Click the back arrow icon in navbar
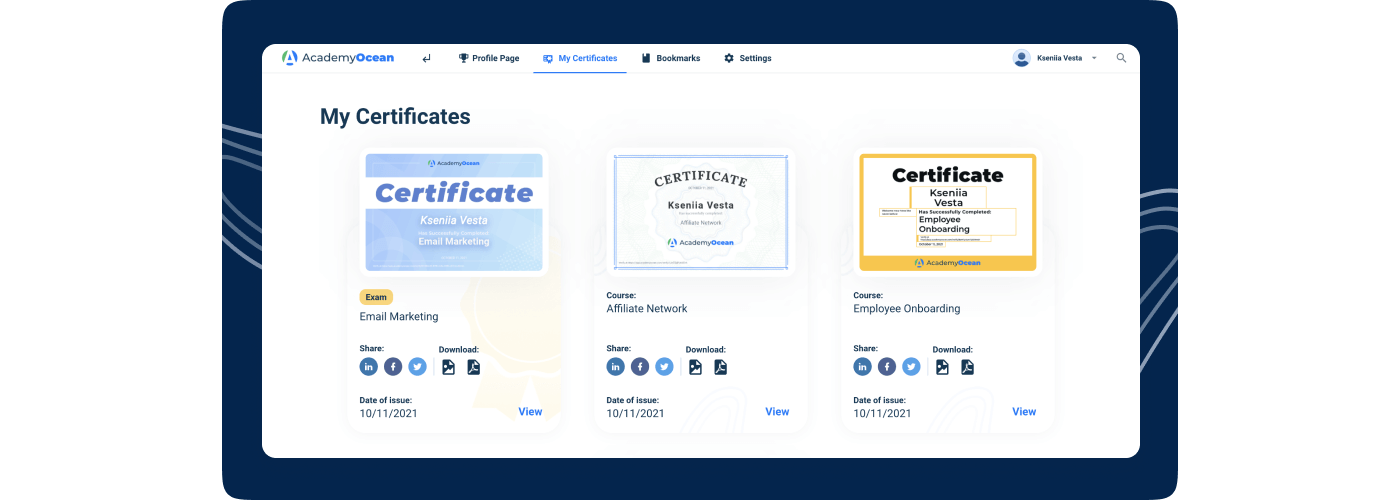Image resolution: width=1400 pixels, height=500 pixels. point(427,58)
